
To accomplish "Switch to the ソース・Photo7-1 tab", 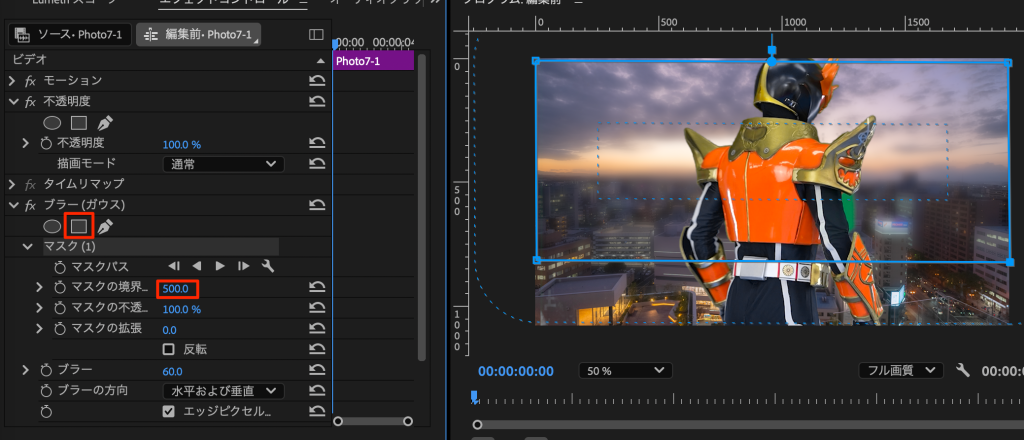I will coord(67,35).
